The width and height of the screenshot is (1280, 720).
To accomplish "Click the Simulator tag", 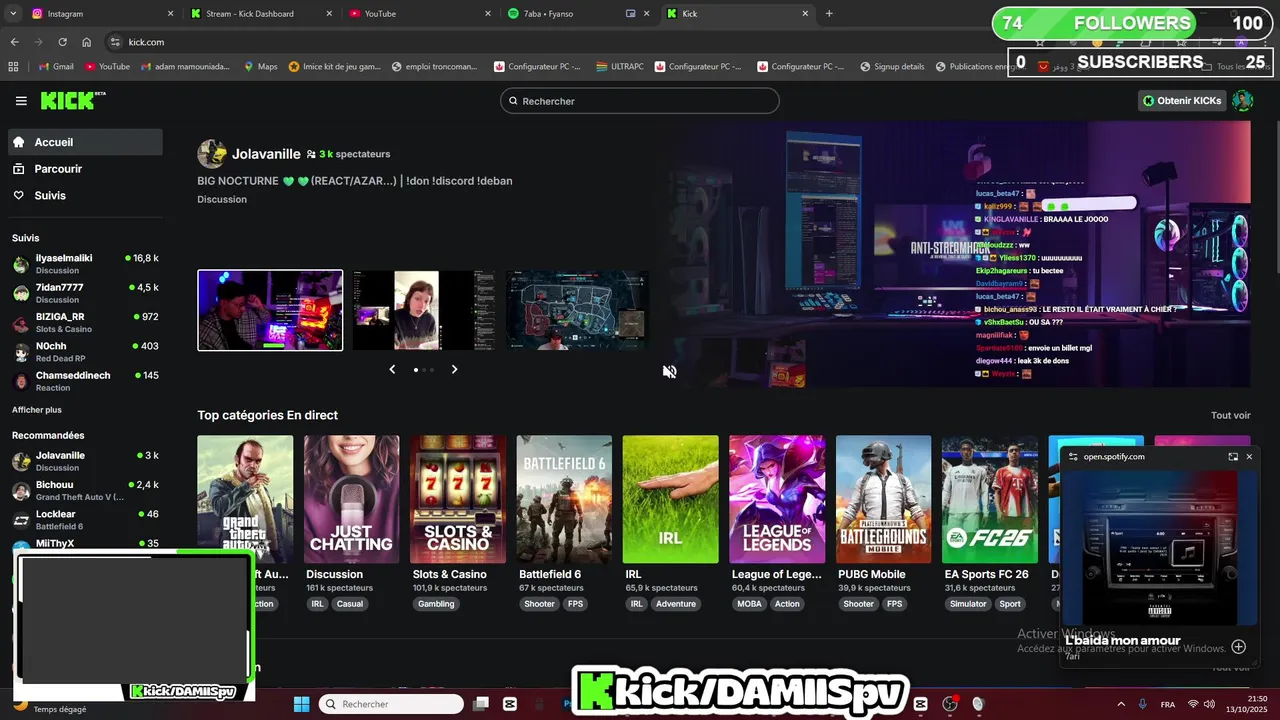I will pyautogui.click(x=968, y=604).
